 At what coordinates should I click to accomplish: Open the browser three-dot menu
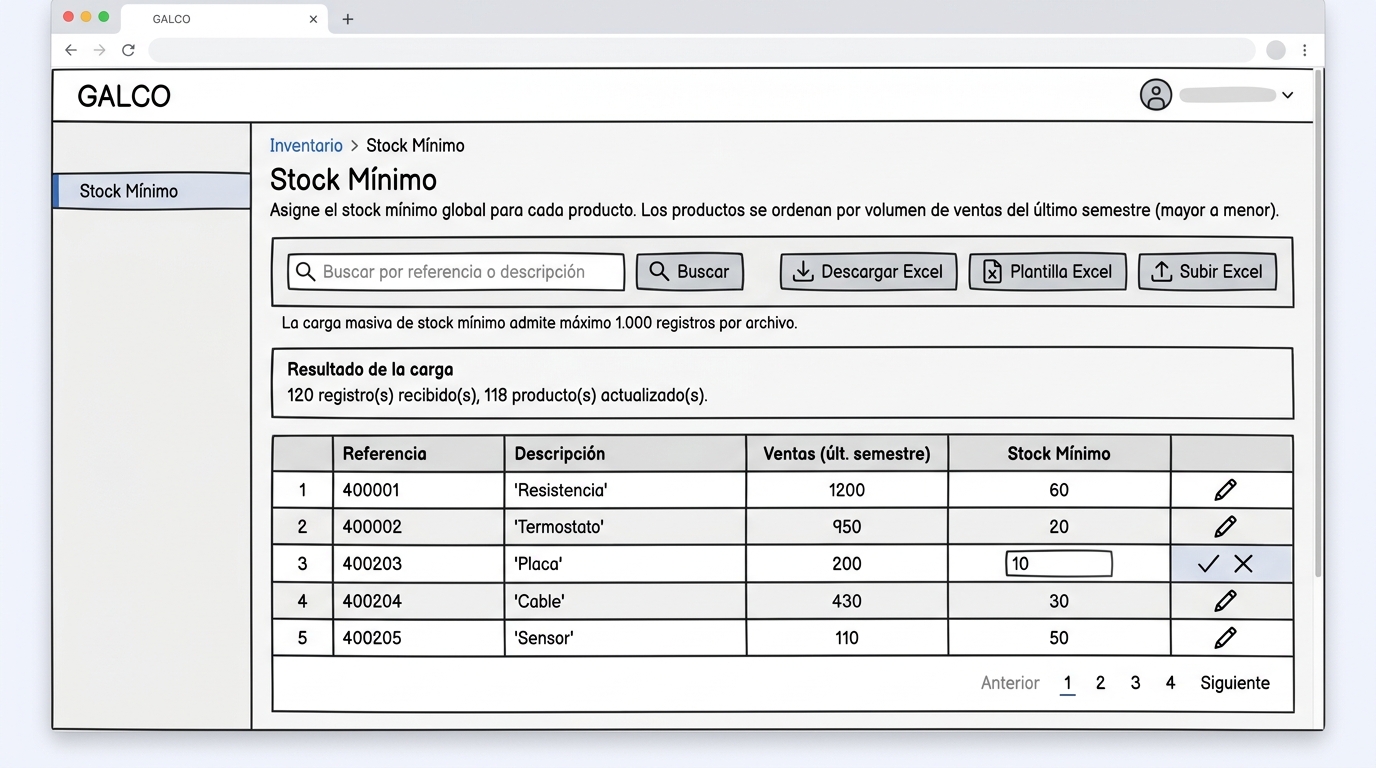(1304, 50)
